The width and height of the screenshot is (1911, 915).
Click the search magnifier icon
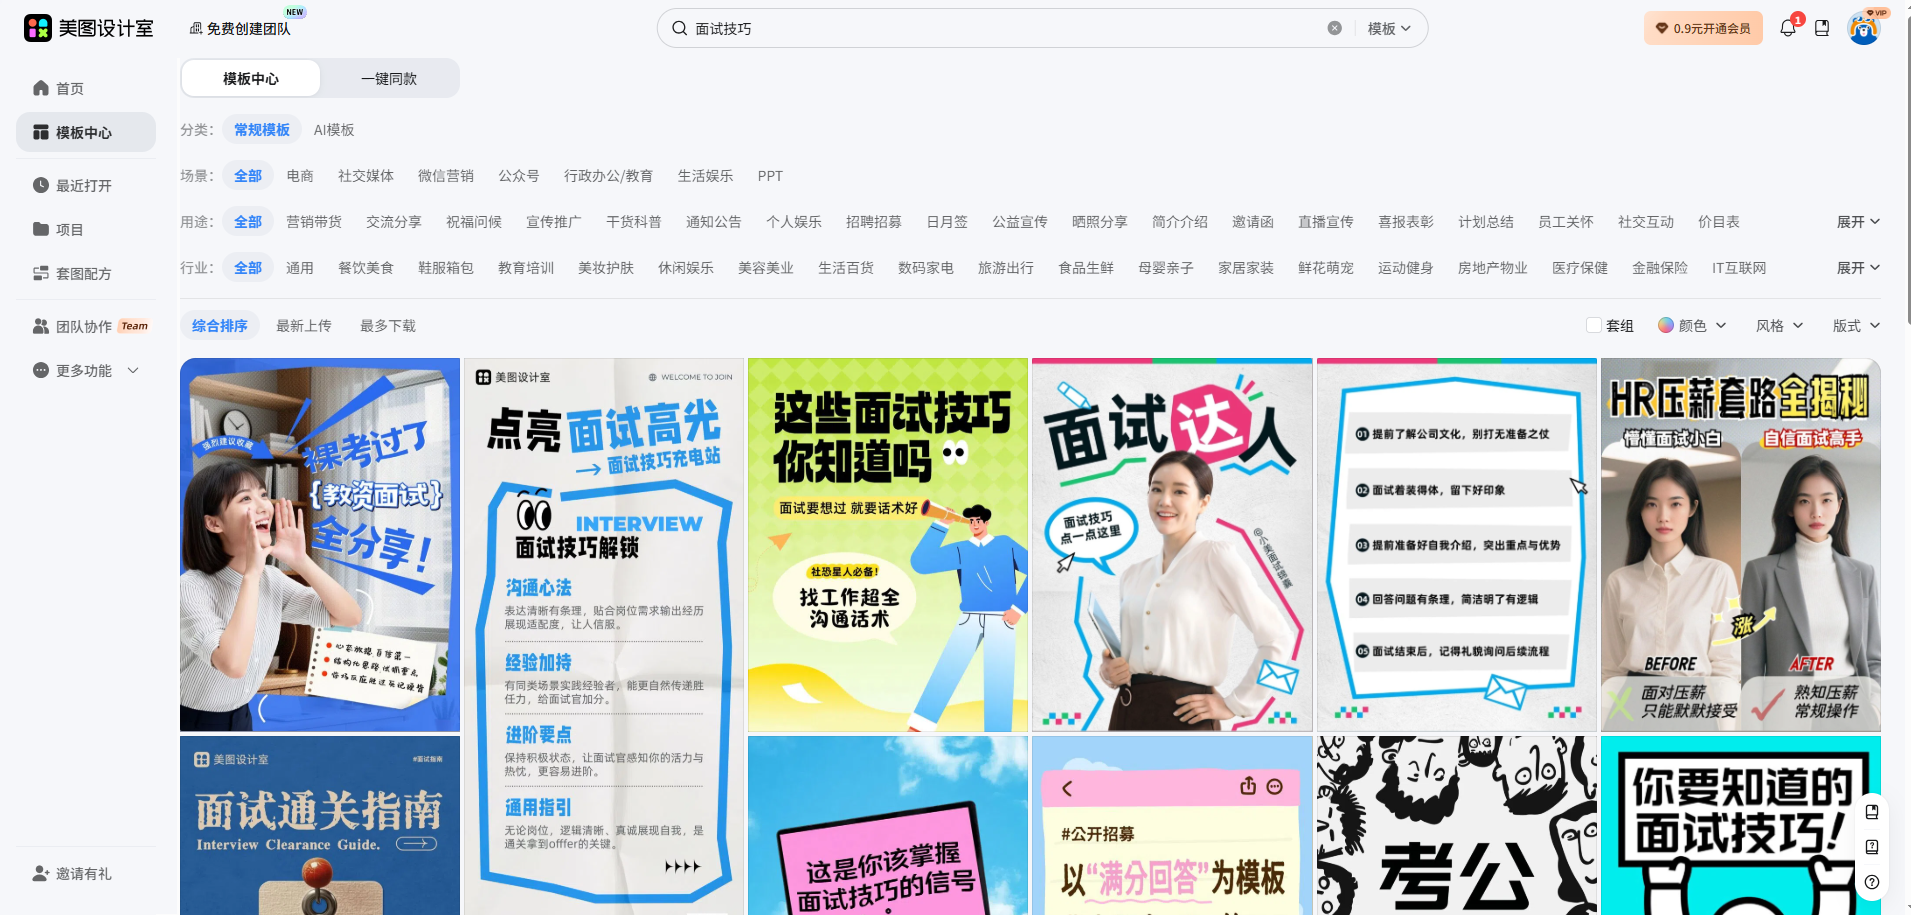680,28
